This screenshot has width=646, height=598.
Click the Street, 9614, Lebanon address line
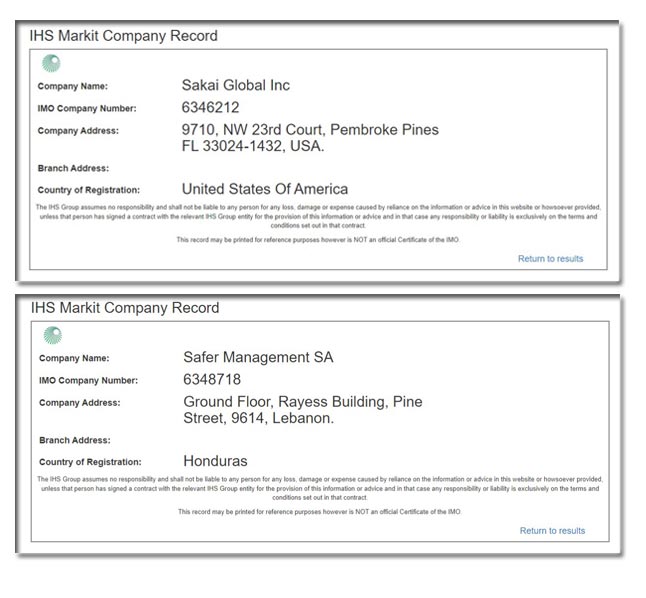tap(259, 418)
